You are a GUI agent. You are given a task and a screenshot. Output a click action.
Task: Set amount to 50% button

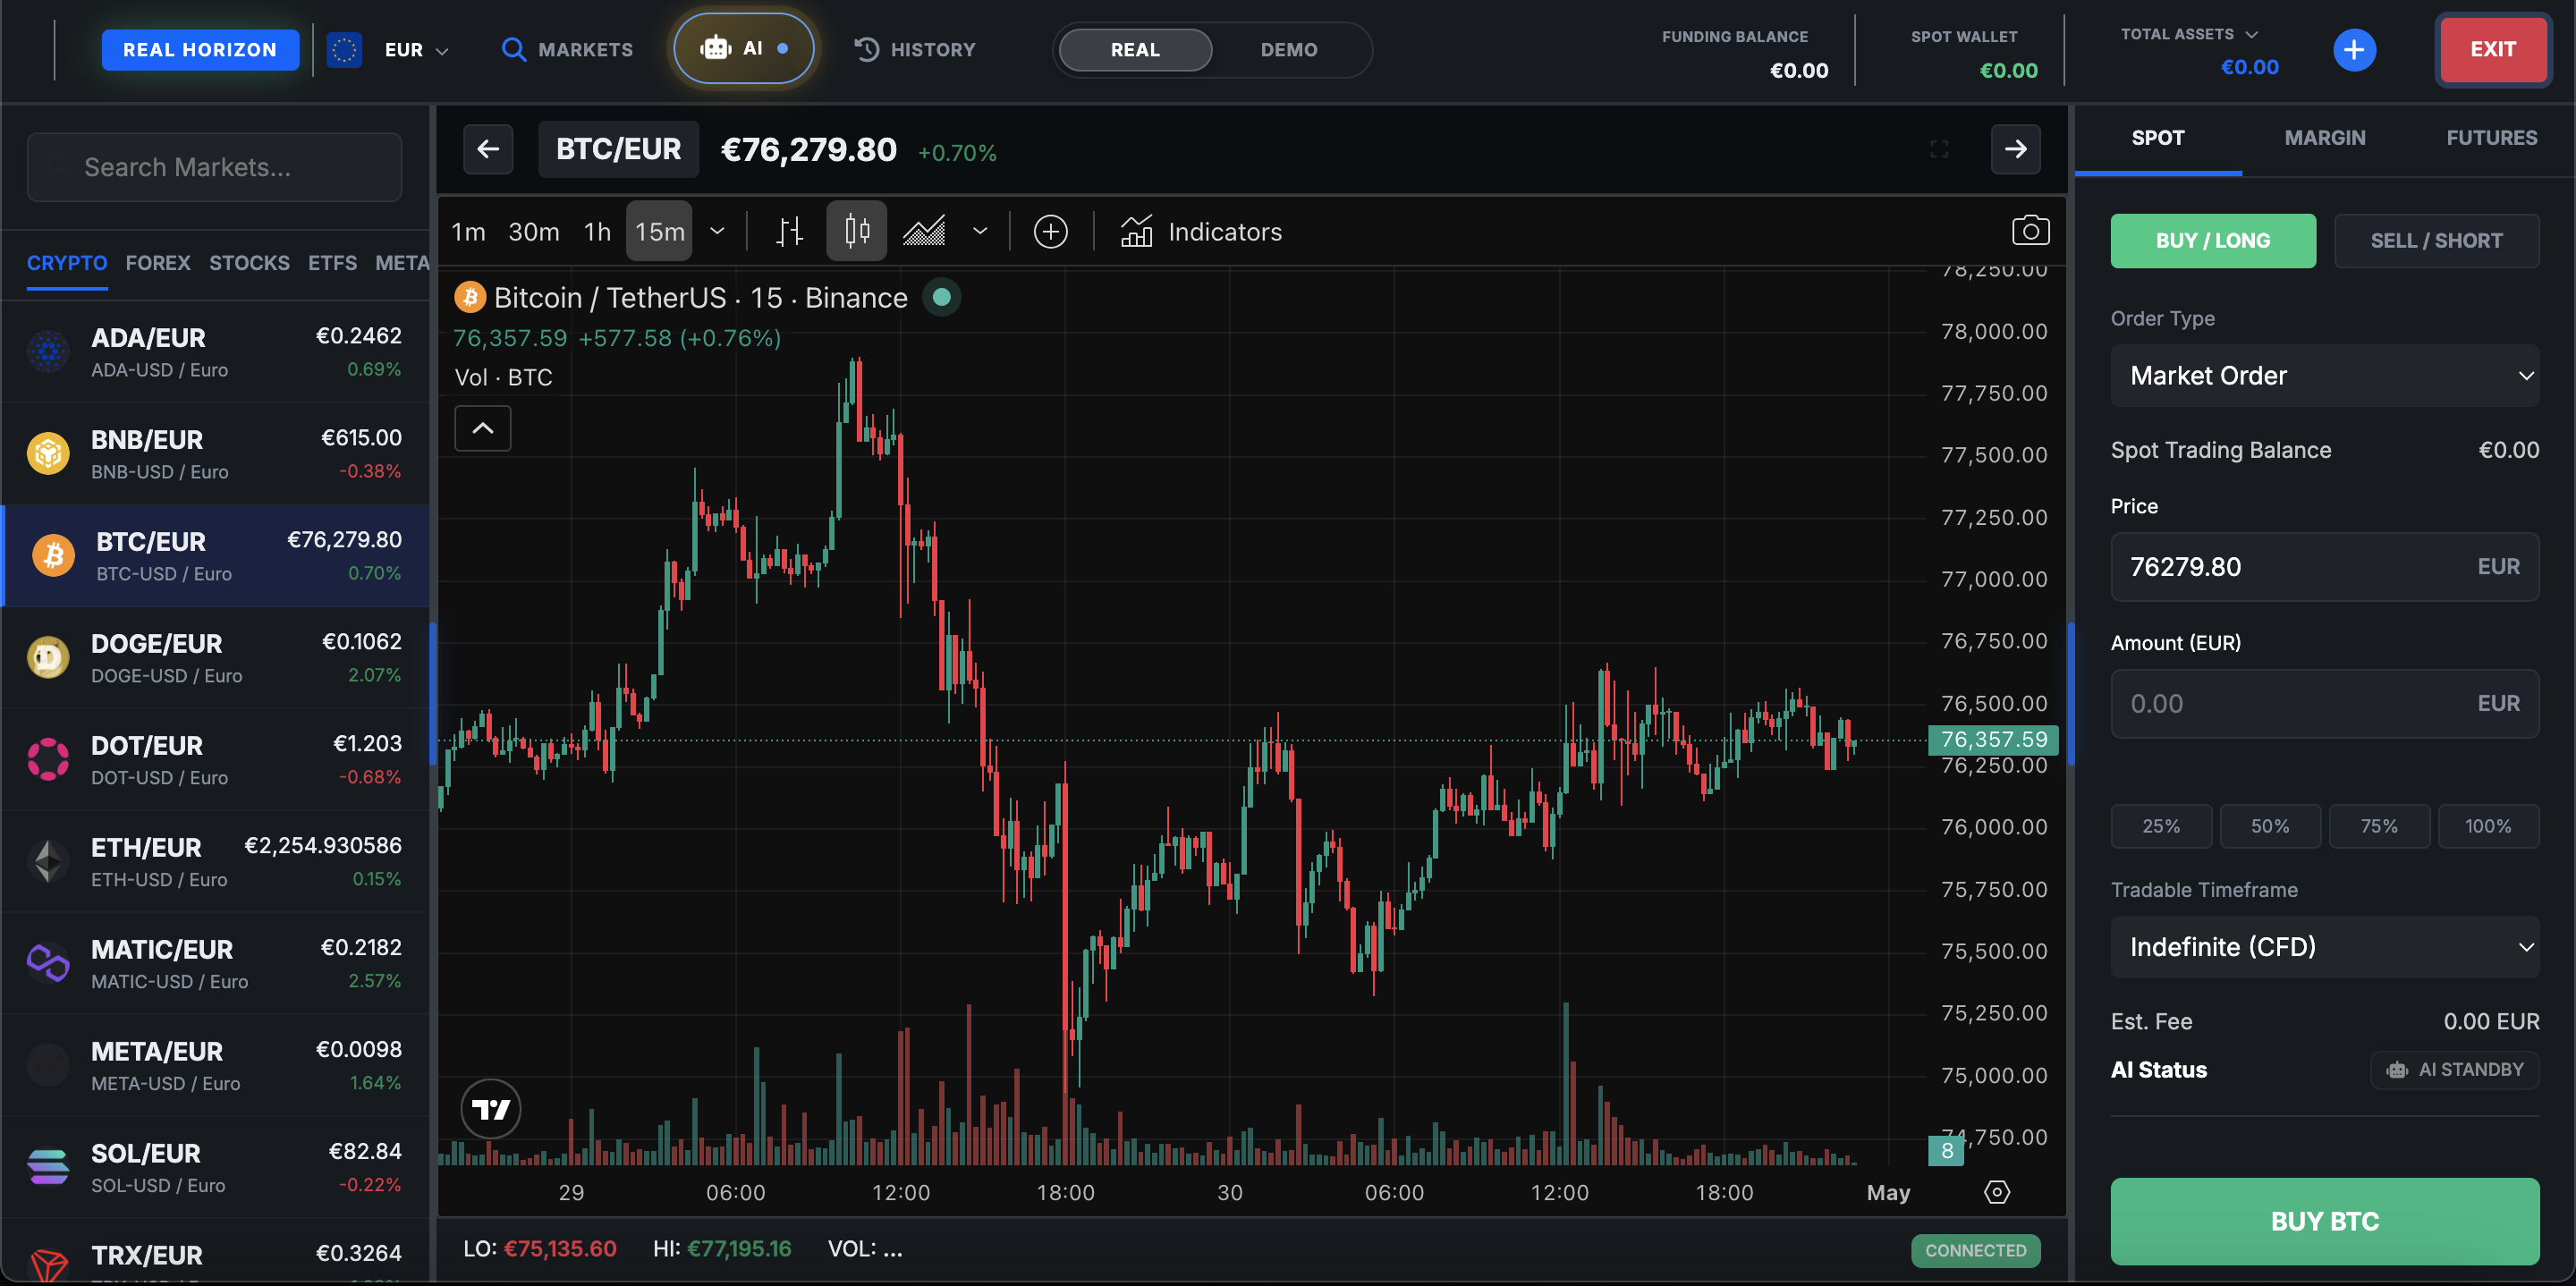(x=2269, y=826)
